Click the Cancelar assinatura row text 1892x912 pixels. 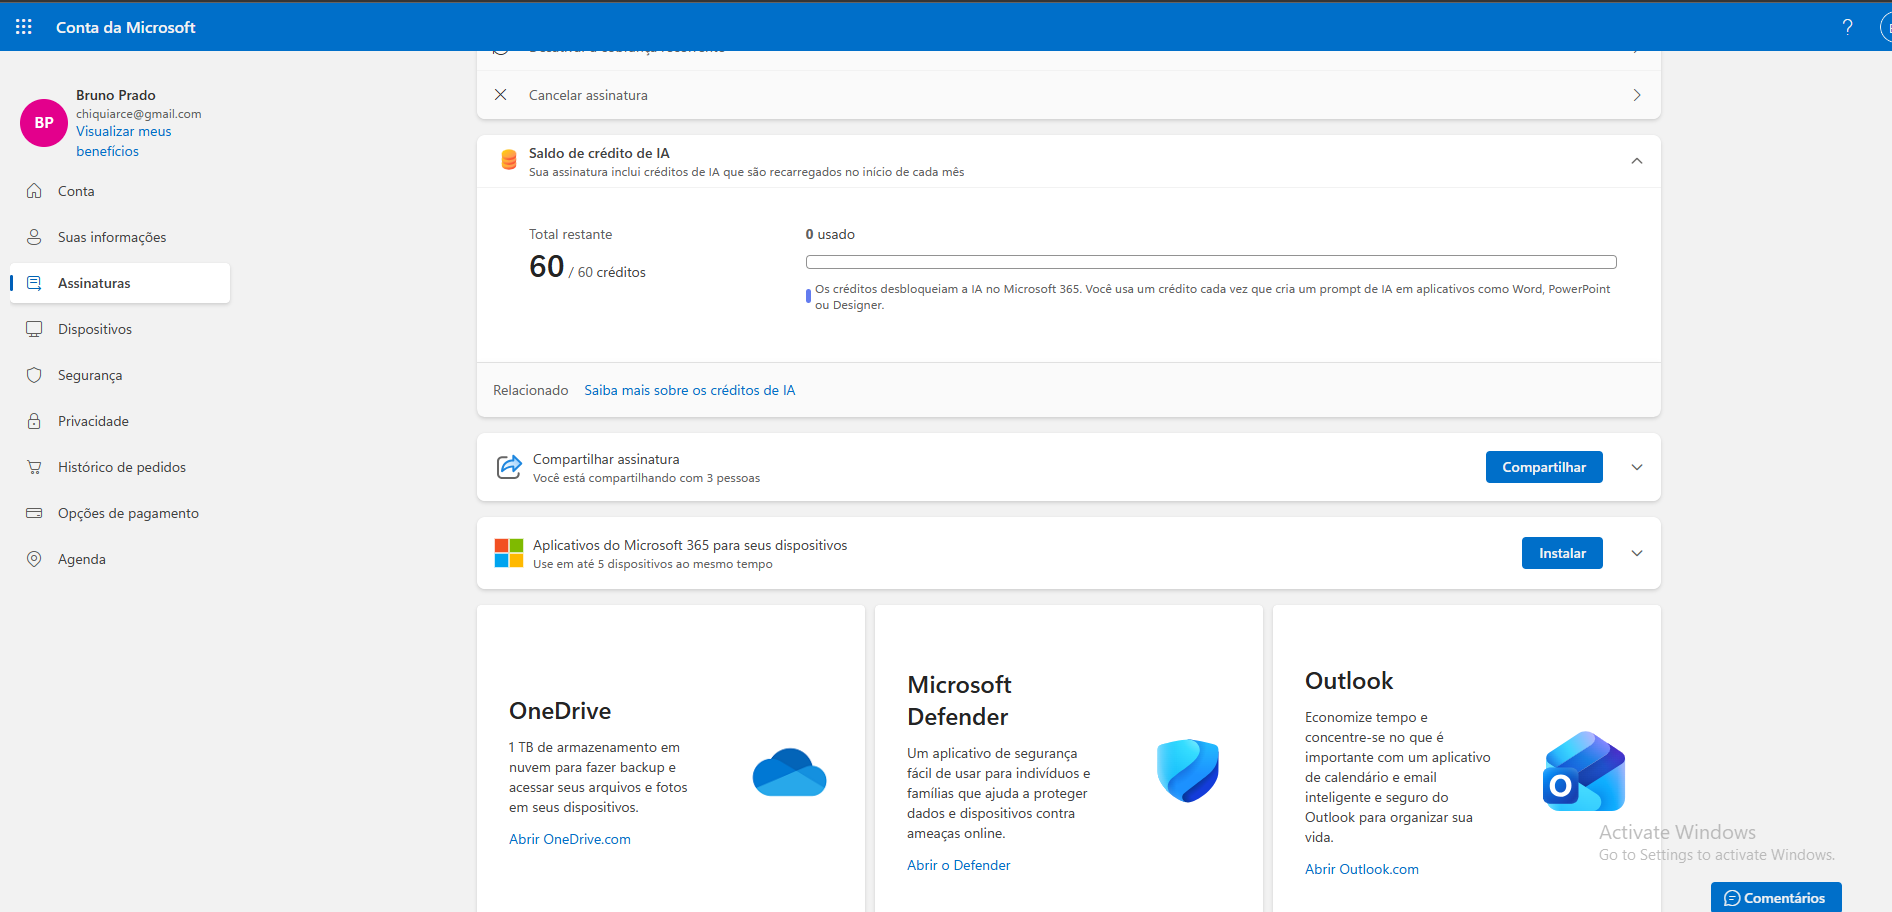588,95
